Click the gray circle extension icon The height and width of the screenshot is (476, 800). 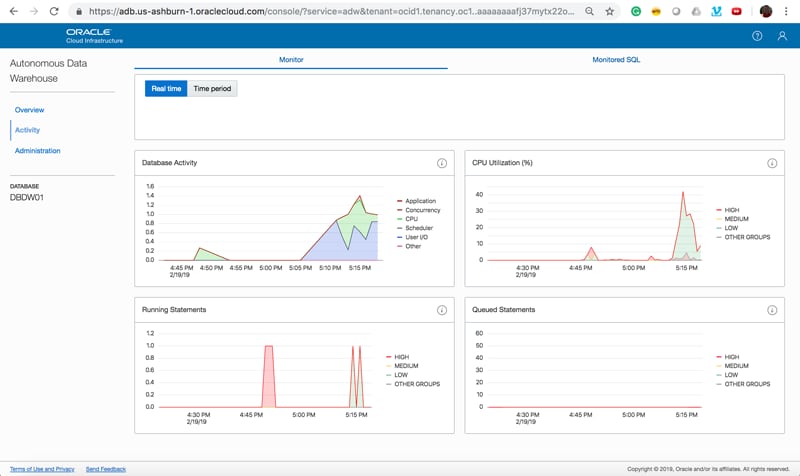[676, 11]
